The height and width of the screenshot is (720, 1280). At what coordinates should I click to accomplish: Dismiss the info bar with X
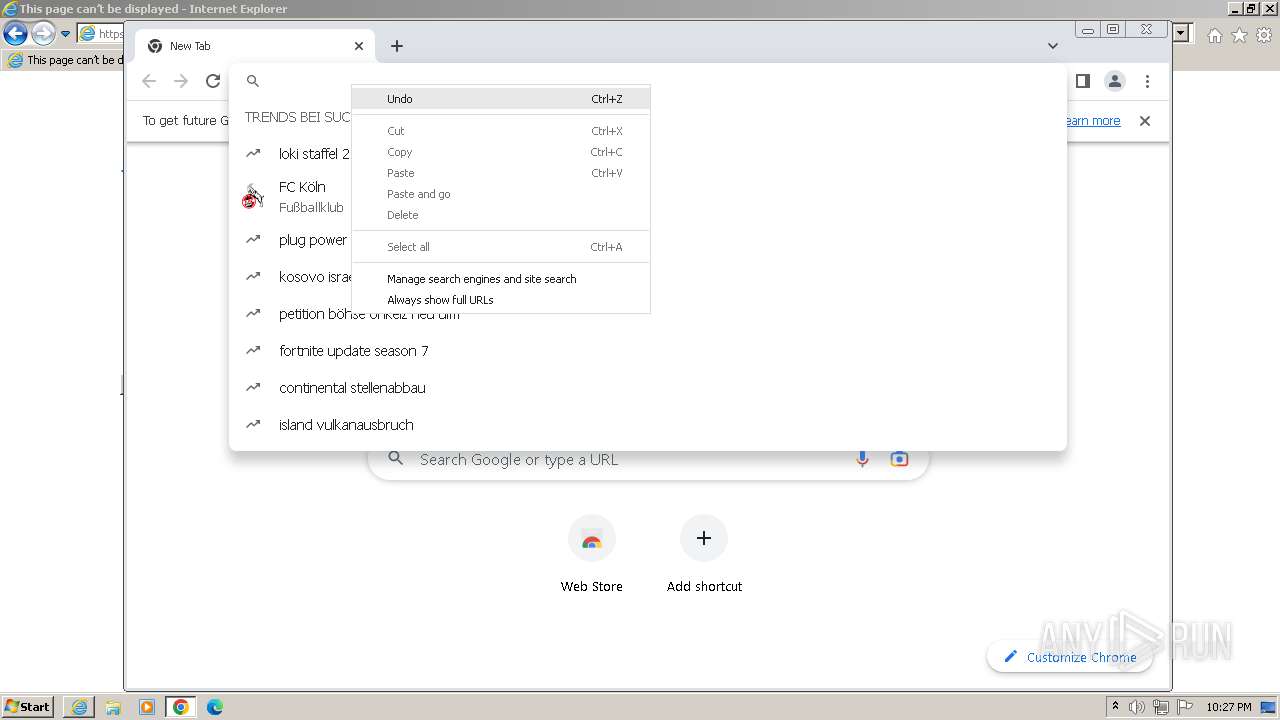point(1145,121)
